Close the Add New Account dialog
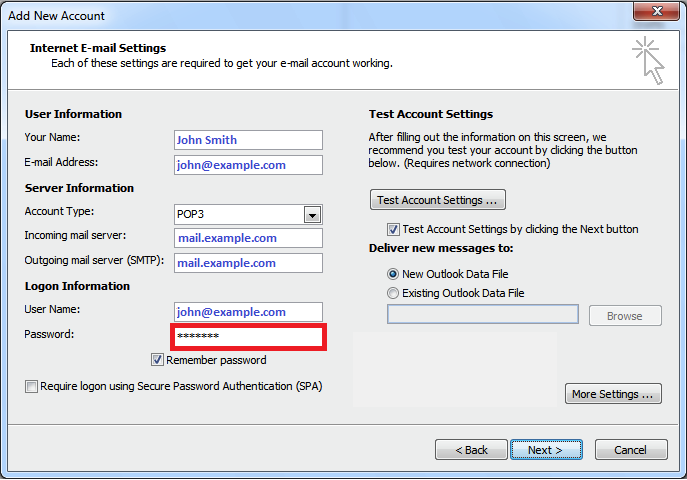 pos(656,15)
